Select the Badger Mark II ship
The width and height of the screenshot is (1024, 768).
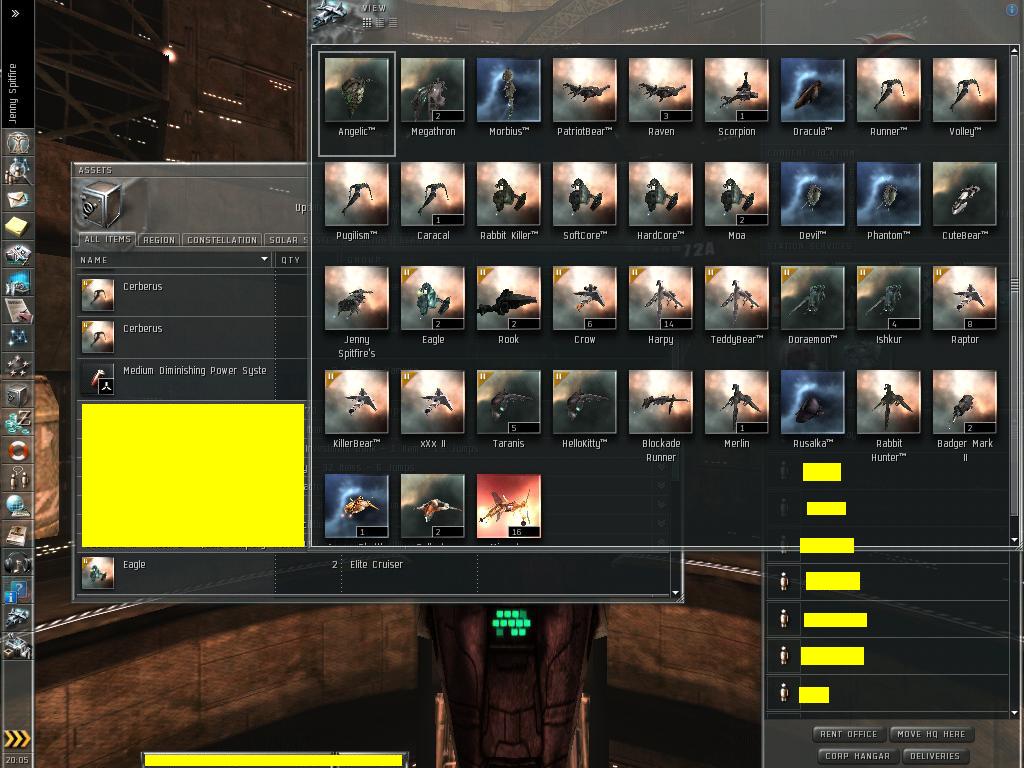pos(965,416)
